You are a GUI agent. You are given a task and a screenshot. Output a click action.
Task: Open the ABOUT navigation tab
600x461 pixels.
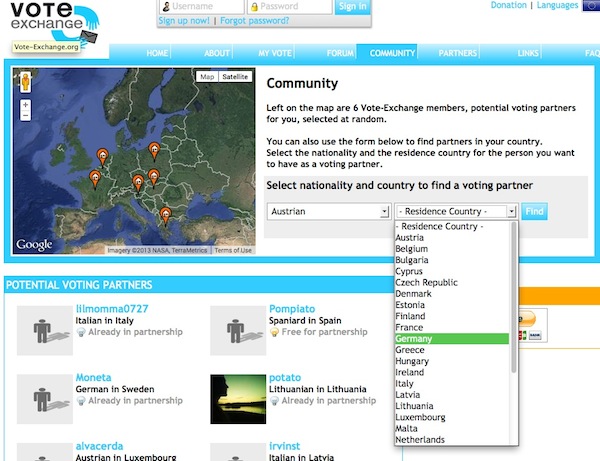click(x=217, y=53)
